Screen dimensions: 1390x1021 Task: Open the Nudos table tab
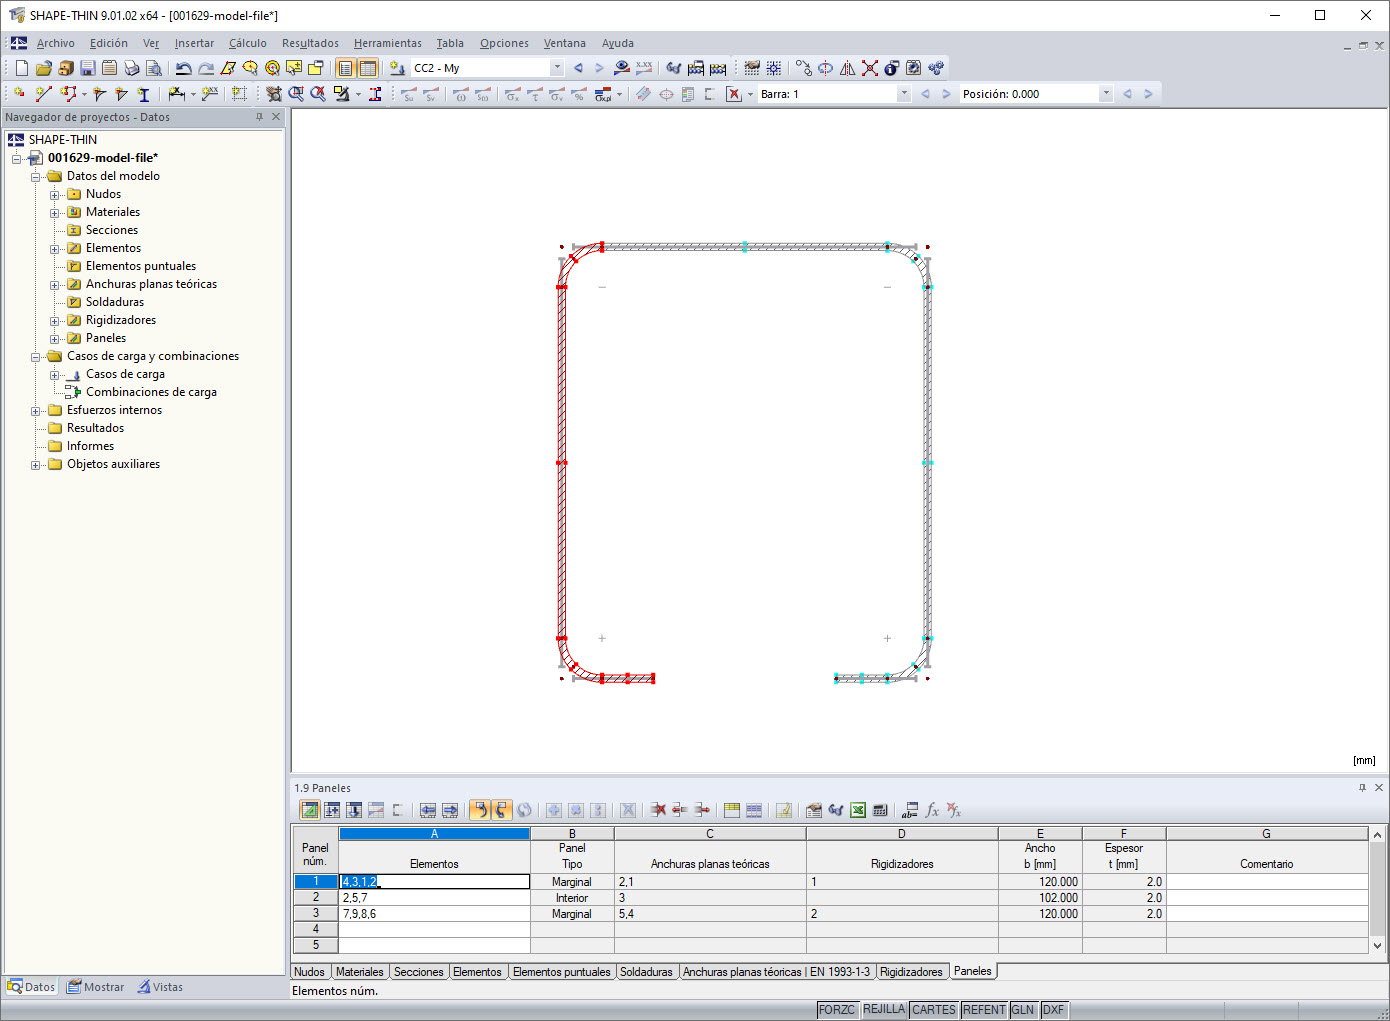click(x=309, y=972)
